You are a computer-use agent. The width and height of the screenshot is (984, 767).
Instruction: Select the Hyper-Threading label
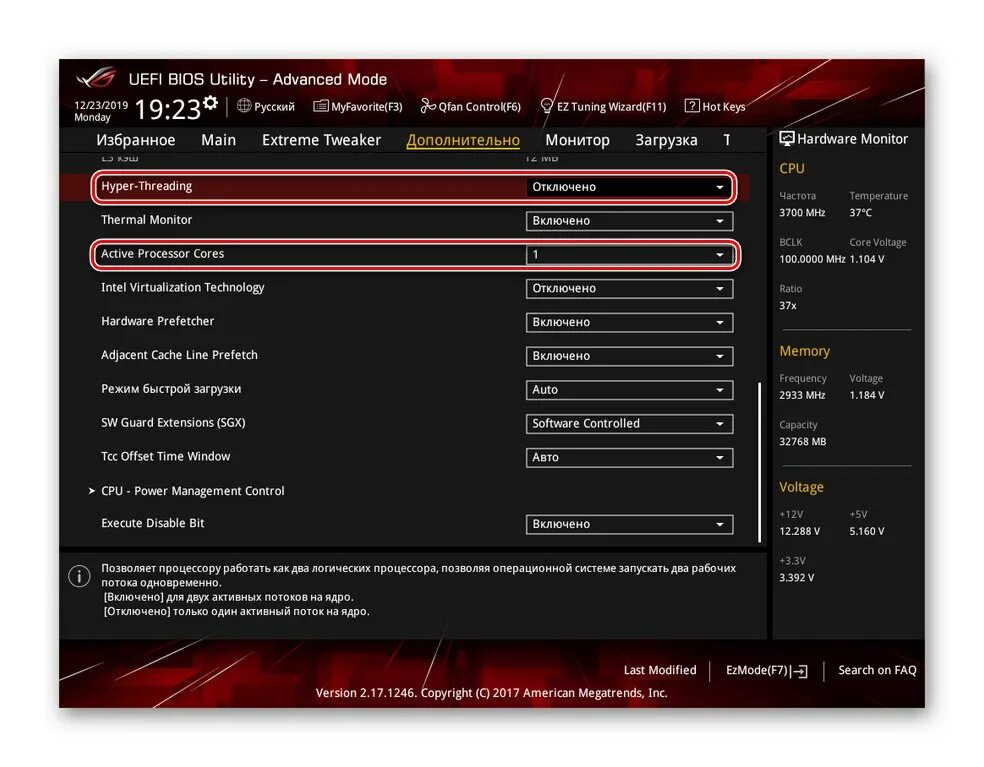coord(147,186)
